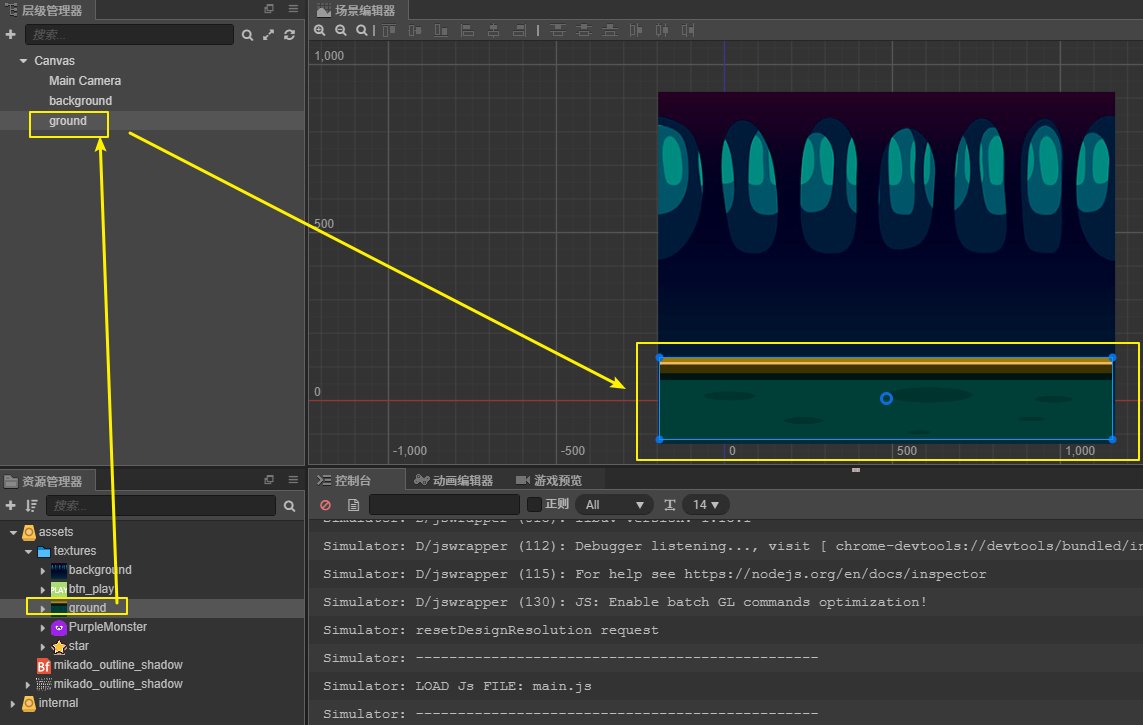
Task: Select the background node in hierarchy
Action: [80, 101]
